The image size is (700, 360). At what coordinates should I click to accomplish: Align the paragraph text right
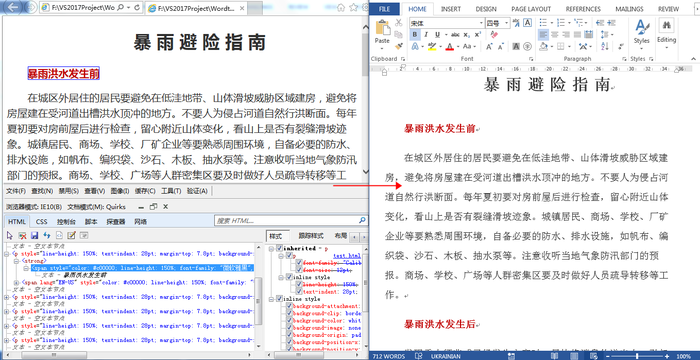(566, 34)
